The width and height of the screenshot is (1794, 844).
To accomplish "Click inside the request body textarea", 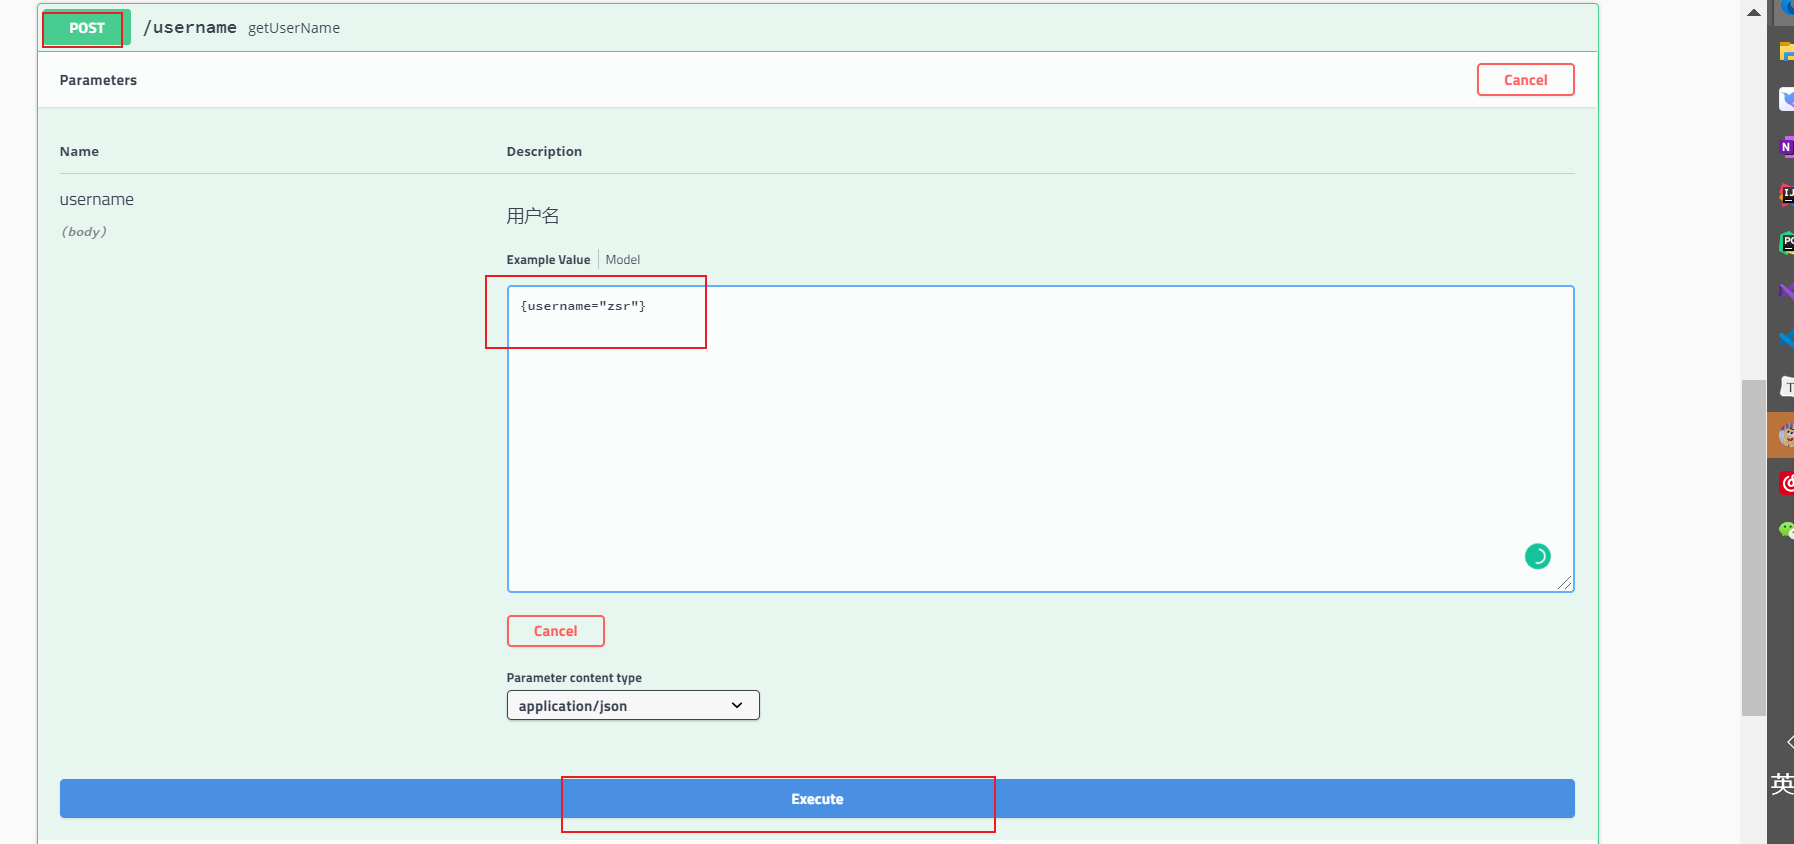I will click(1040, 439).
